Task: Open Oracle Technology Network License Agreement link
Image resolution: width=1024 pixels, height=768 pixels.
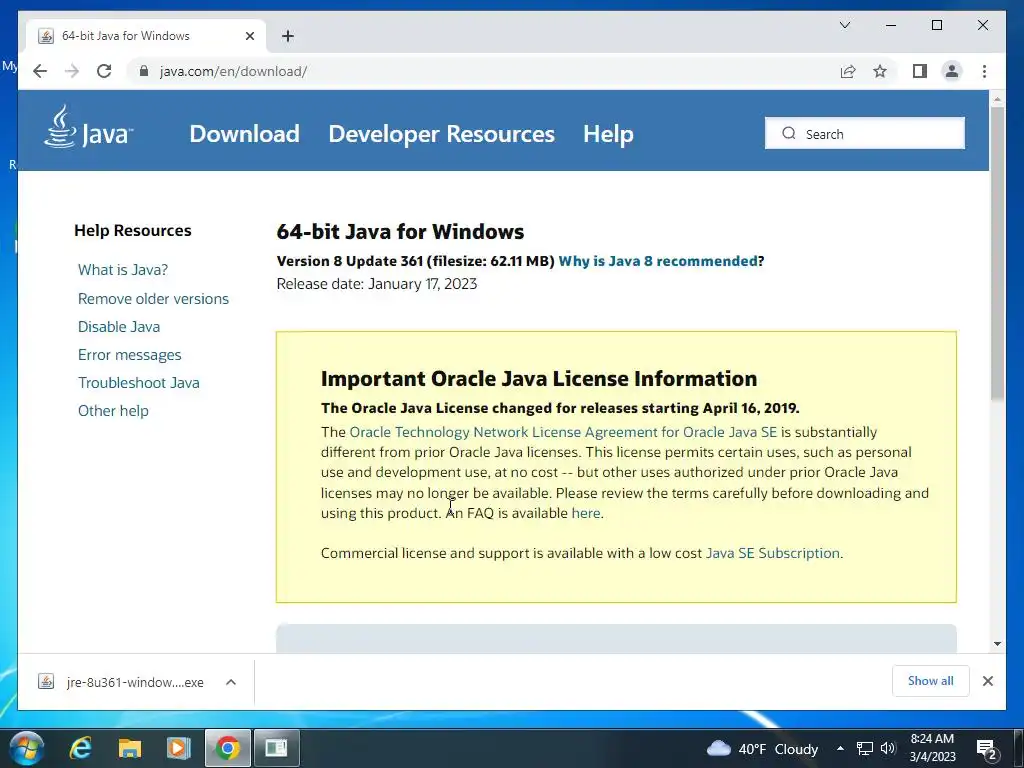Action: point(563,432)
